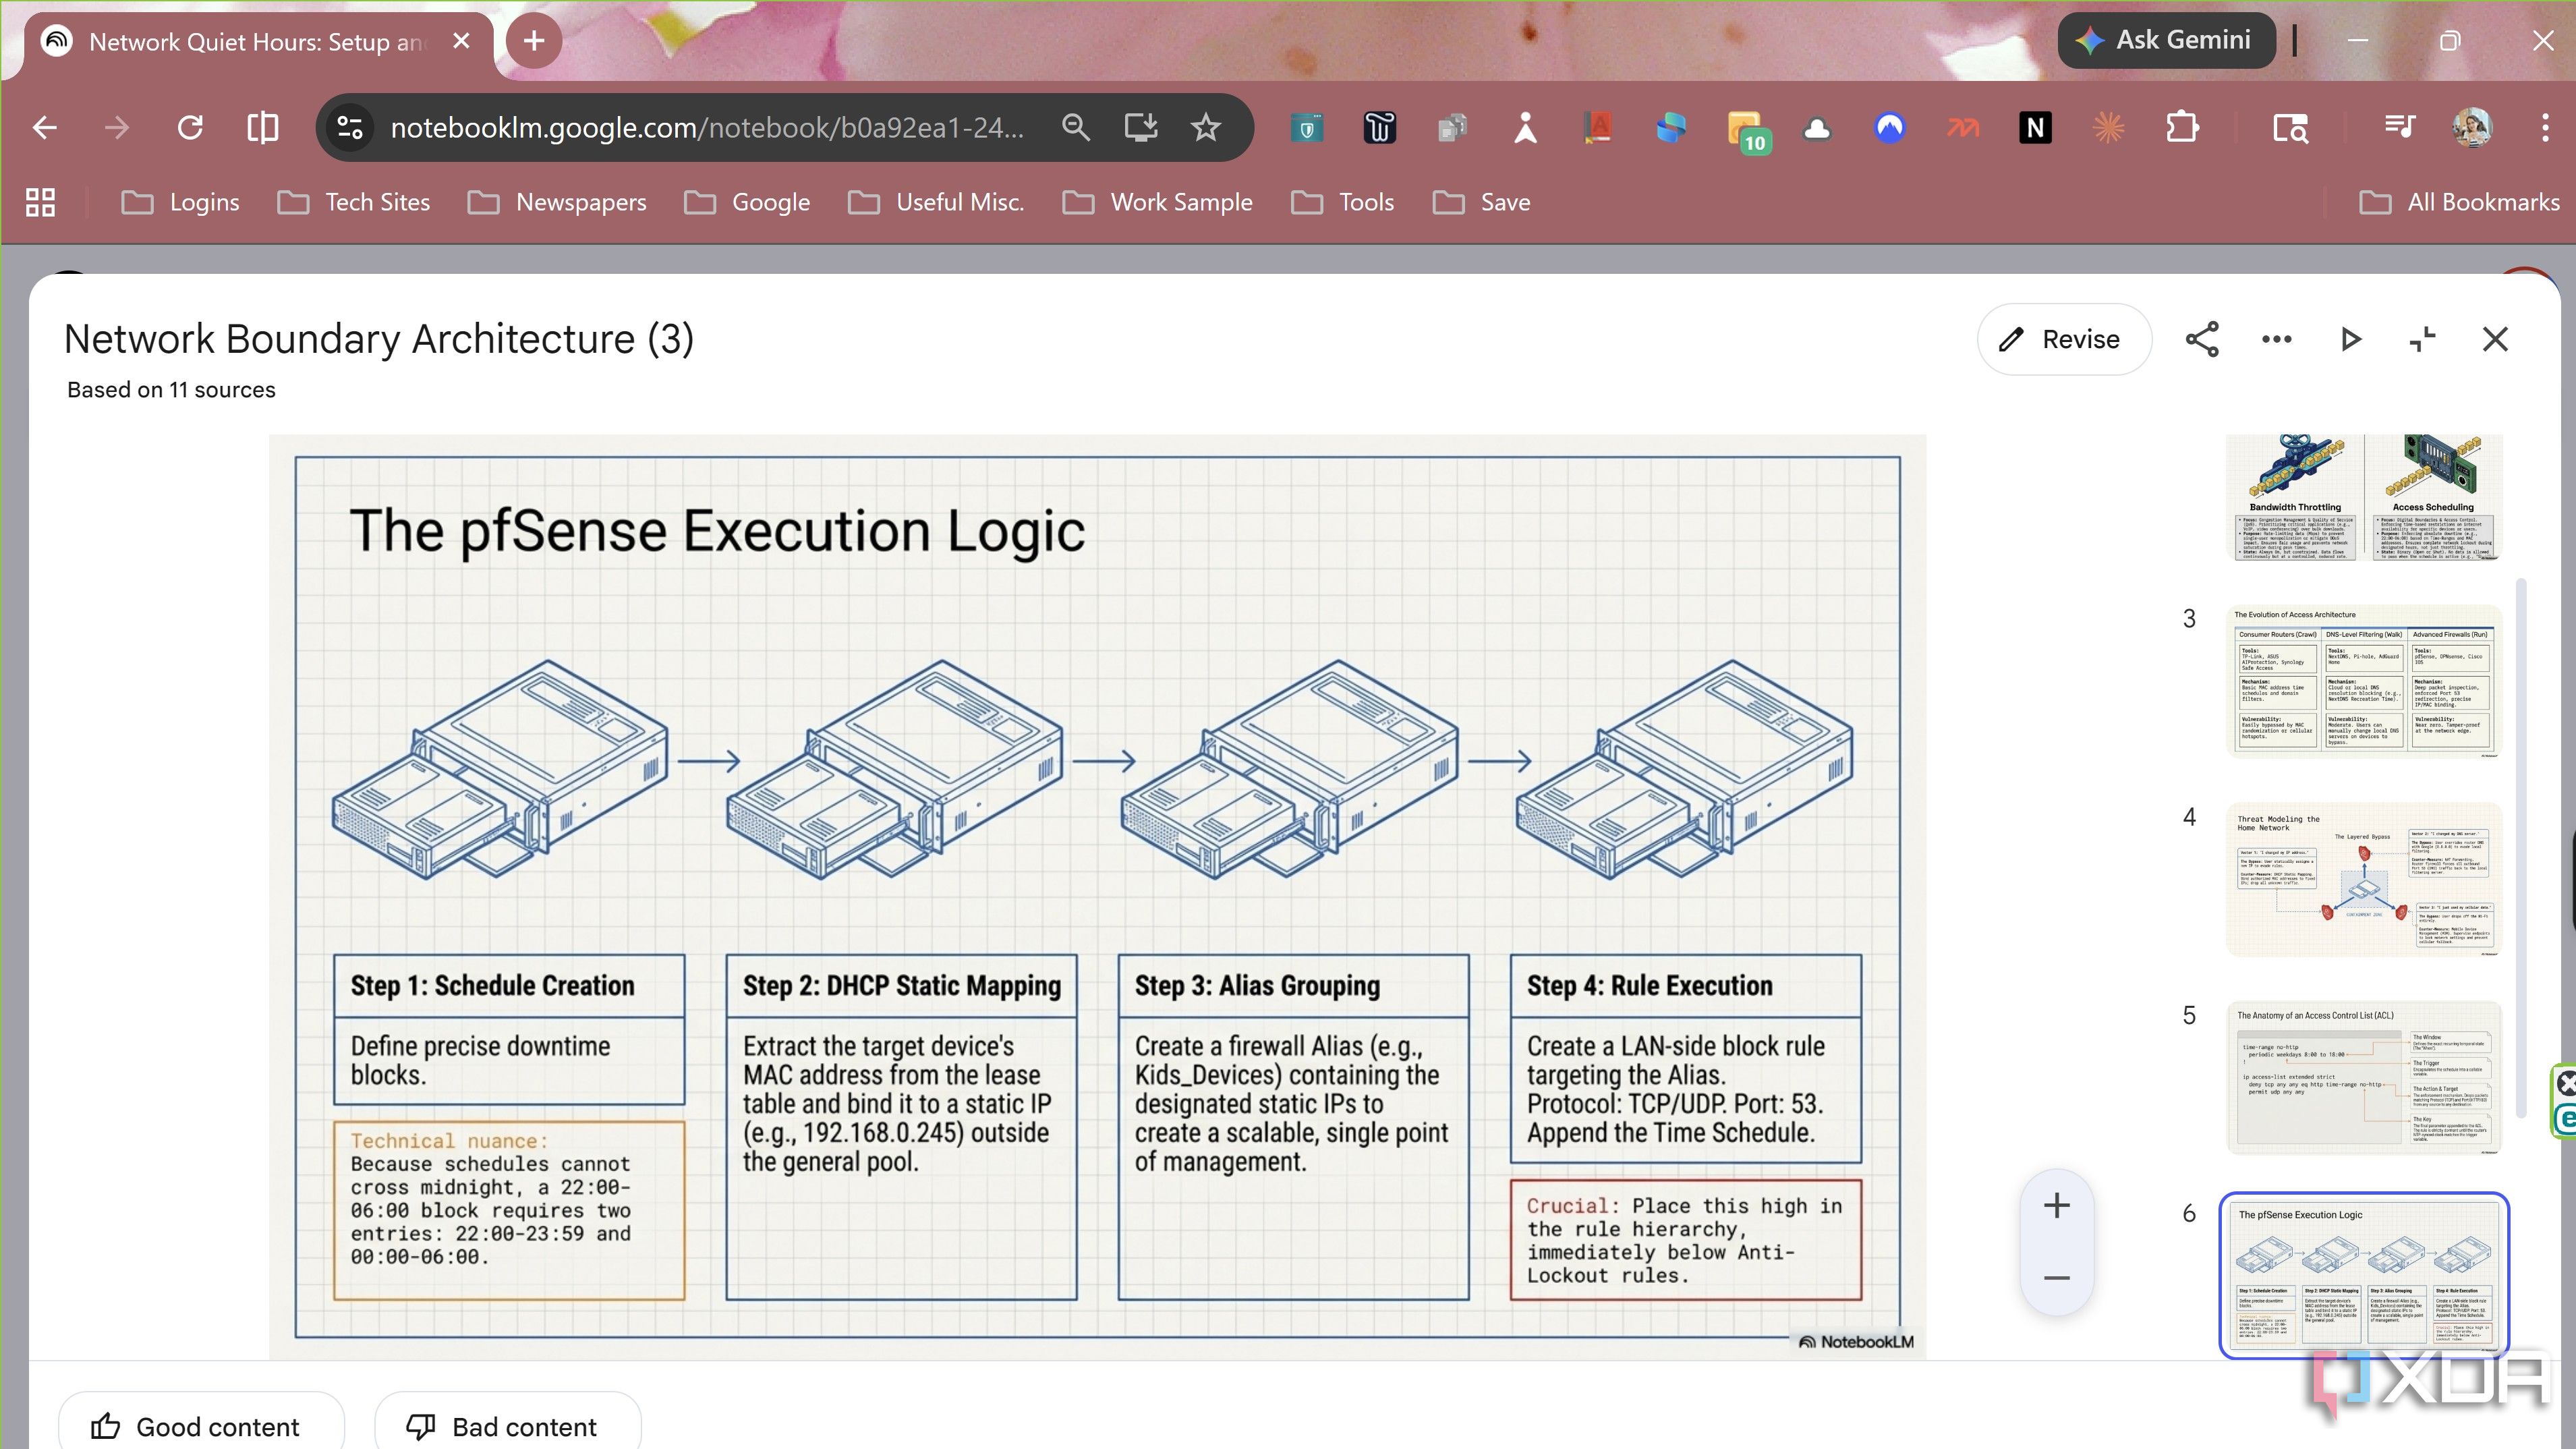Image resolution: width=2576 pixels, height=1449 pixels.
Task: Open the Work Sample bookmarks folder
Action: point(1157,202)
